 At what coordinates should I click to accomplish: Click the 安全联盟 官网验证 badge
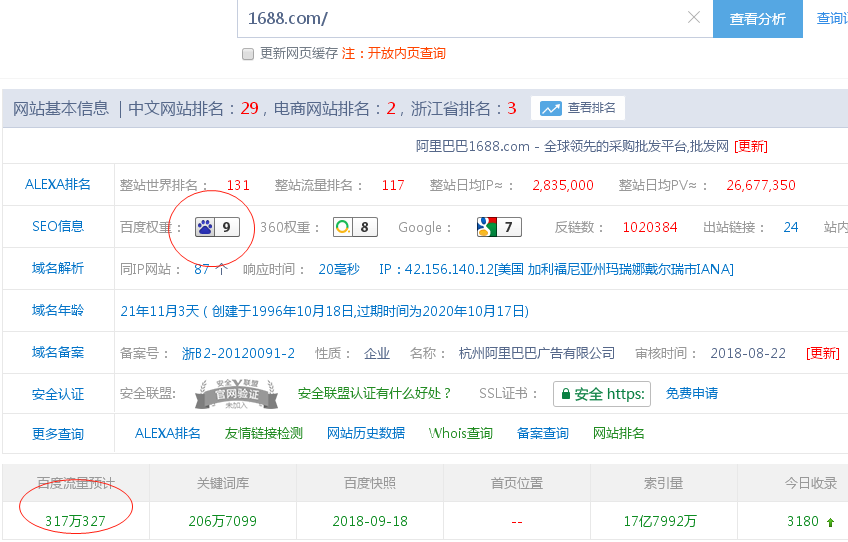tap(236, 394)
